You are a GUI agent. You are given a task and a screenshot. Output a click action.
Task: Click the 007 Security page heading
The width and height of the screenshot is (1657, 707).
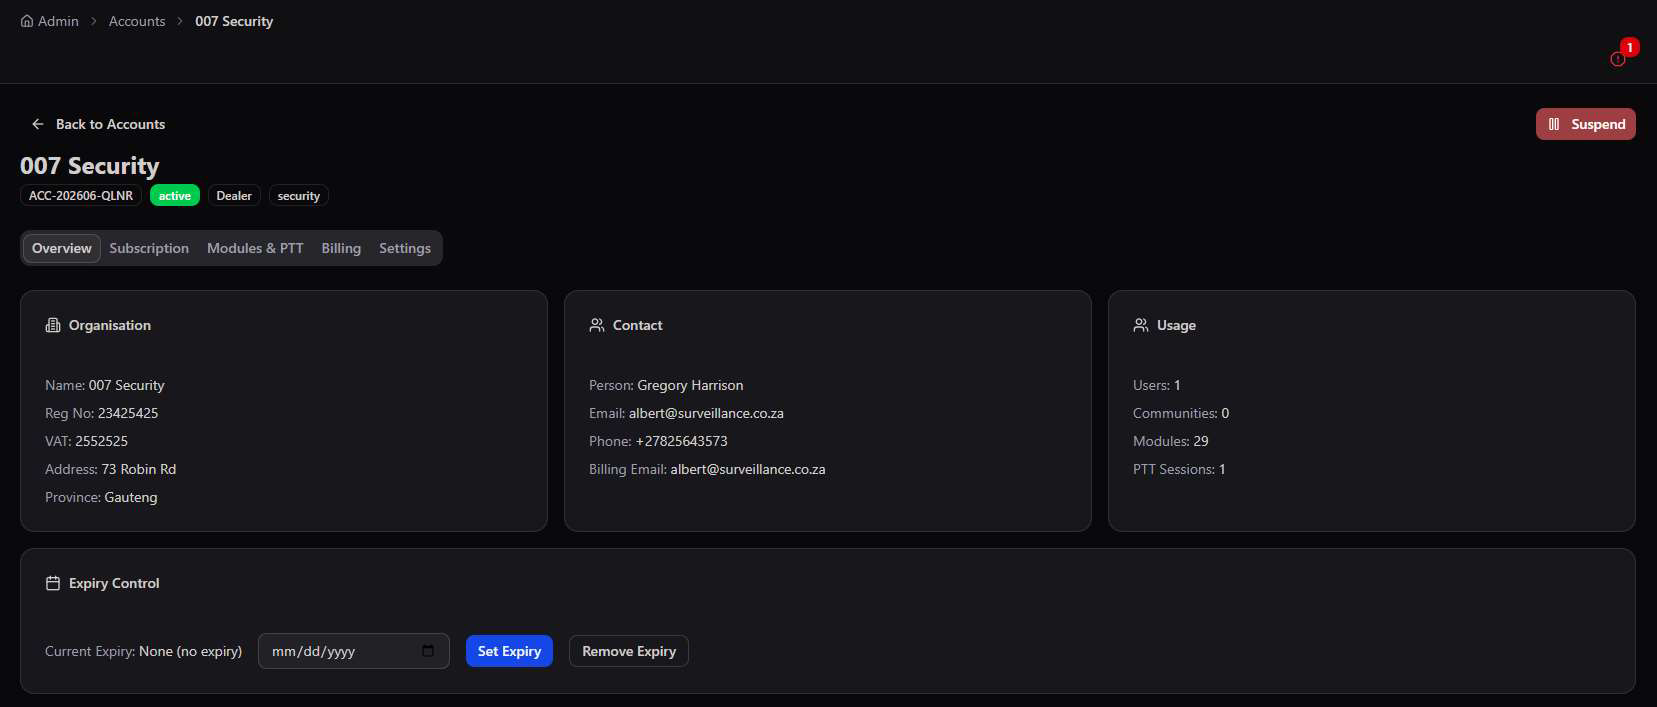tap(90, 166)
